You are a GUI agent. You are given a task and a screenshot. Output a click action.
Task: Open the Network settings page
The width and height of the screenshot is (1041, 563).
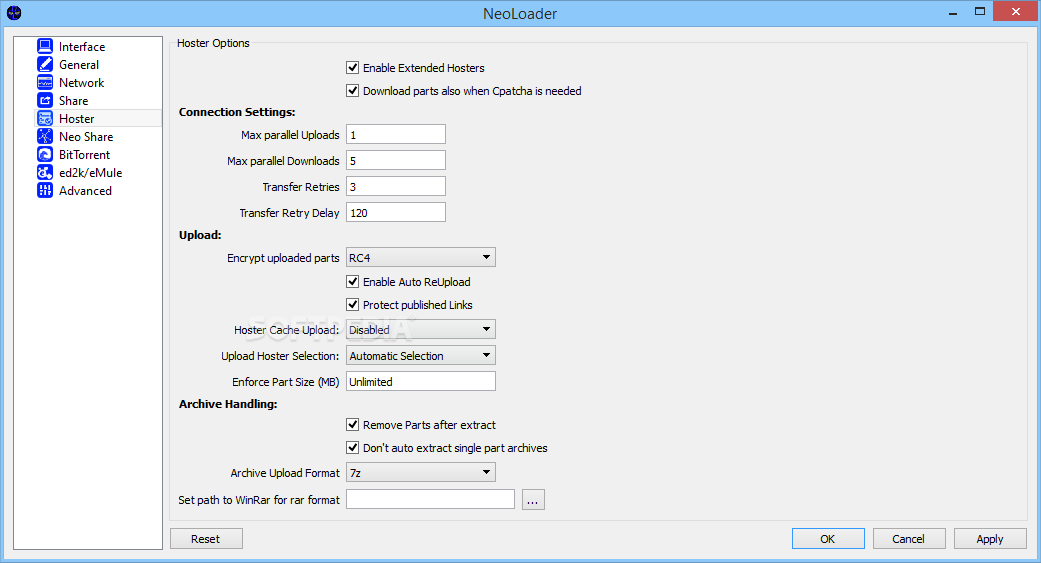(81, 82)
